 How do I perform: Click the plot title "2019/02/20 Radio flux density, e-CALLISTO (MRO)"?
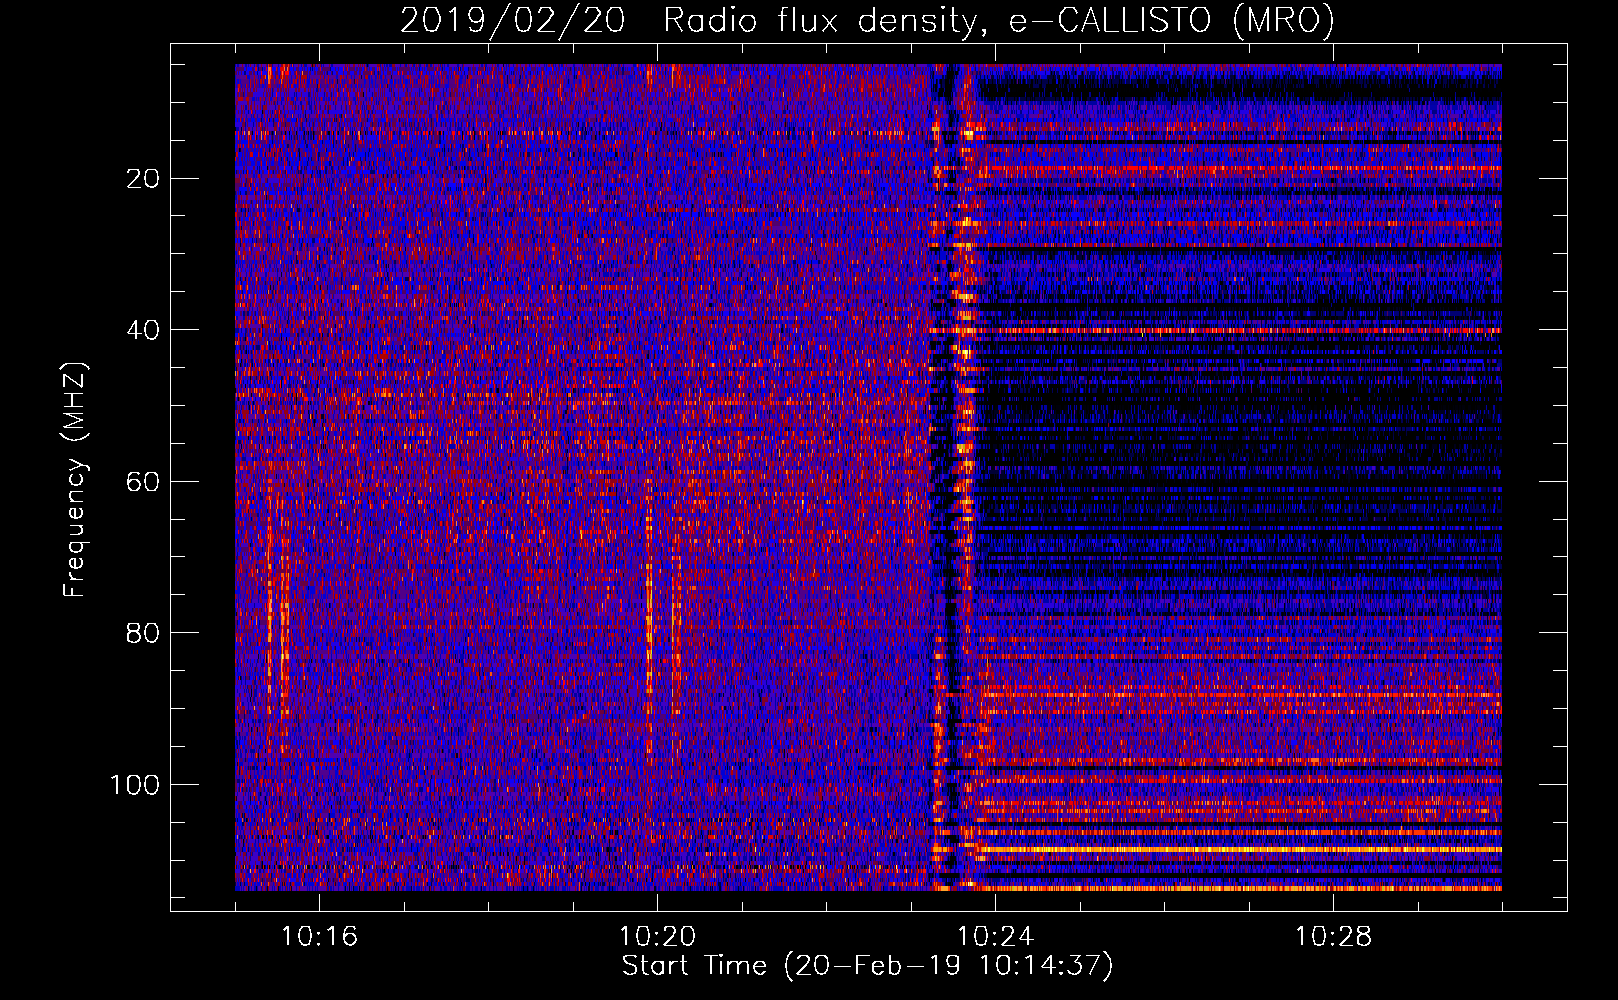(867, 20)
